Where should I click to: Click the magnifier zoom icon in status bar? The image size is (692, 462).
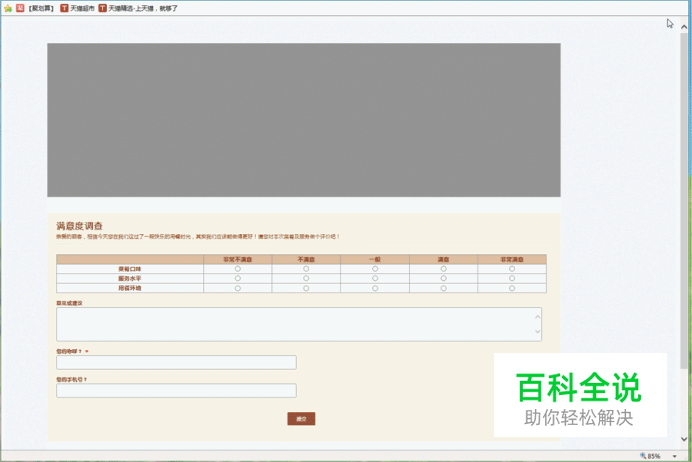tap(643, 456)
